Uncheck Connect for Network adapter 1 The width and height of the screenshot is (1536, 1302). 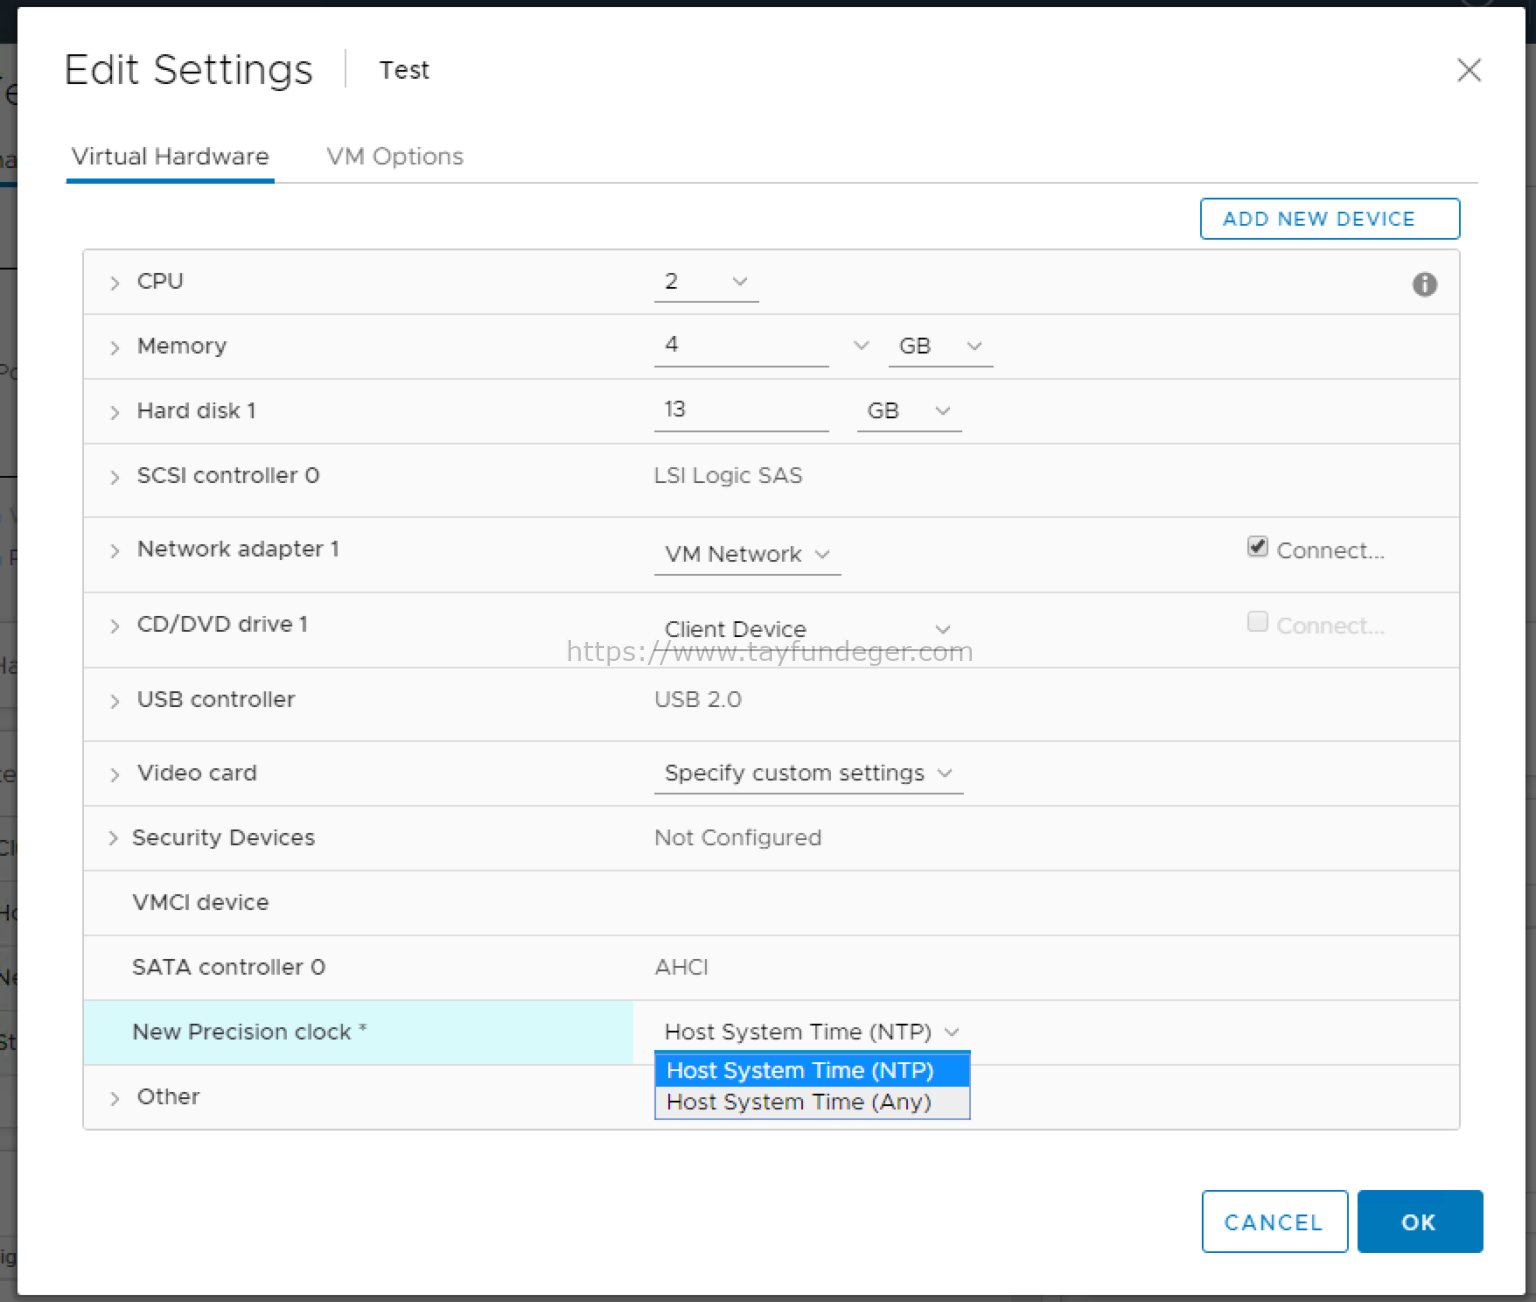click(x=1257, y=547)
